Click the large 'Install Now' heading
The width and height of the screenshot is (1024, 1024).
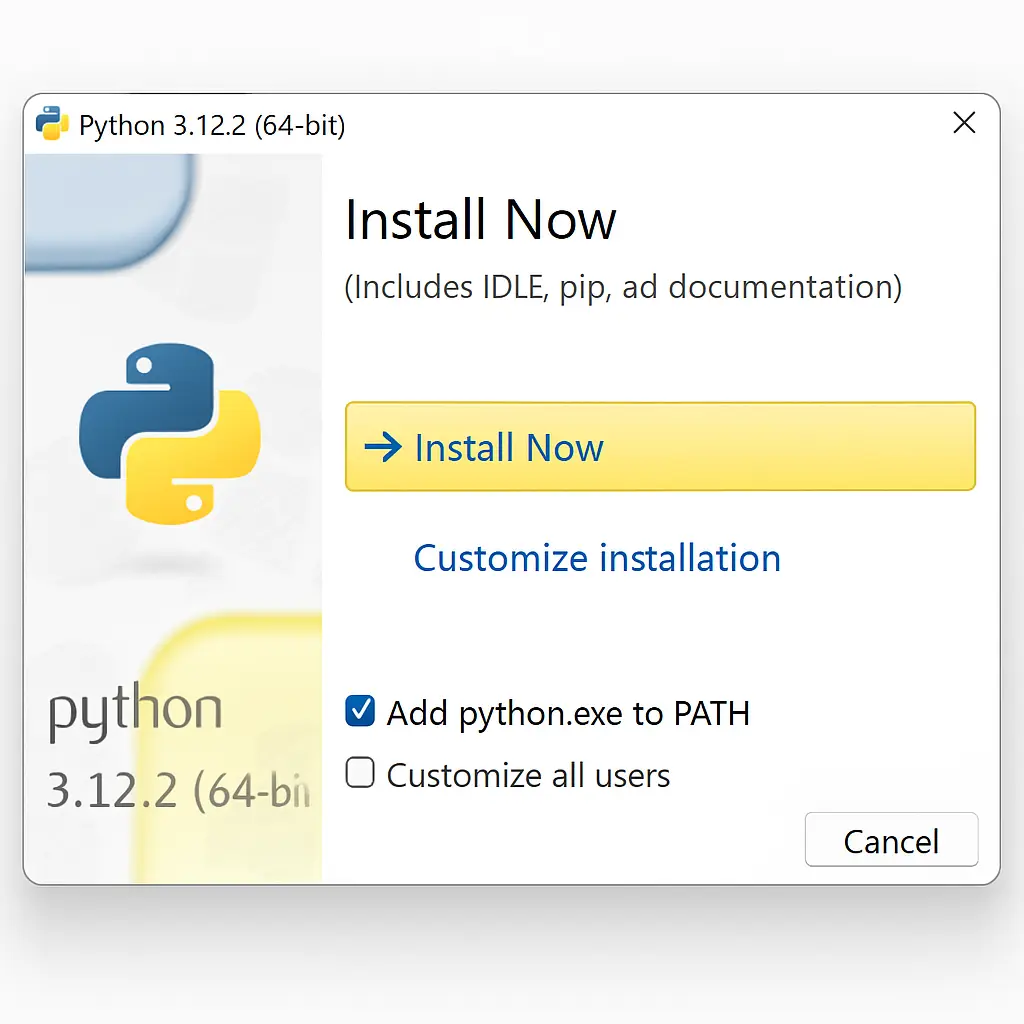click(x=480, y=220)
